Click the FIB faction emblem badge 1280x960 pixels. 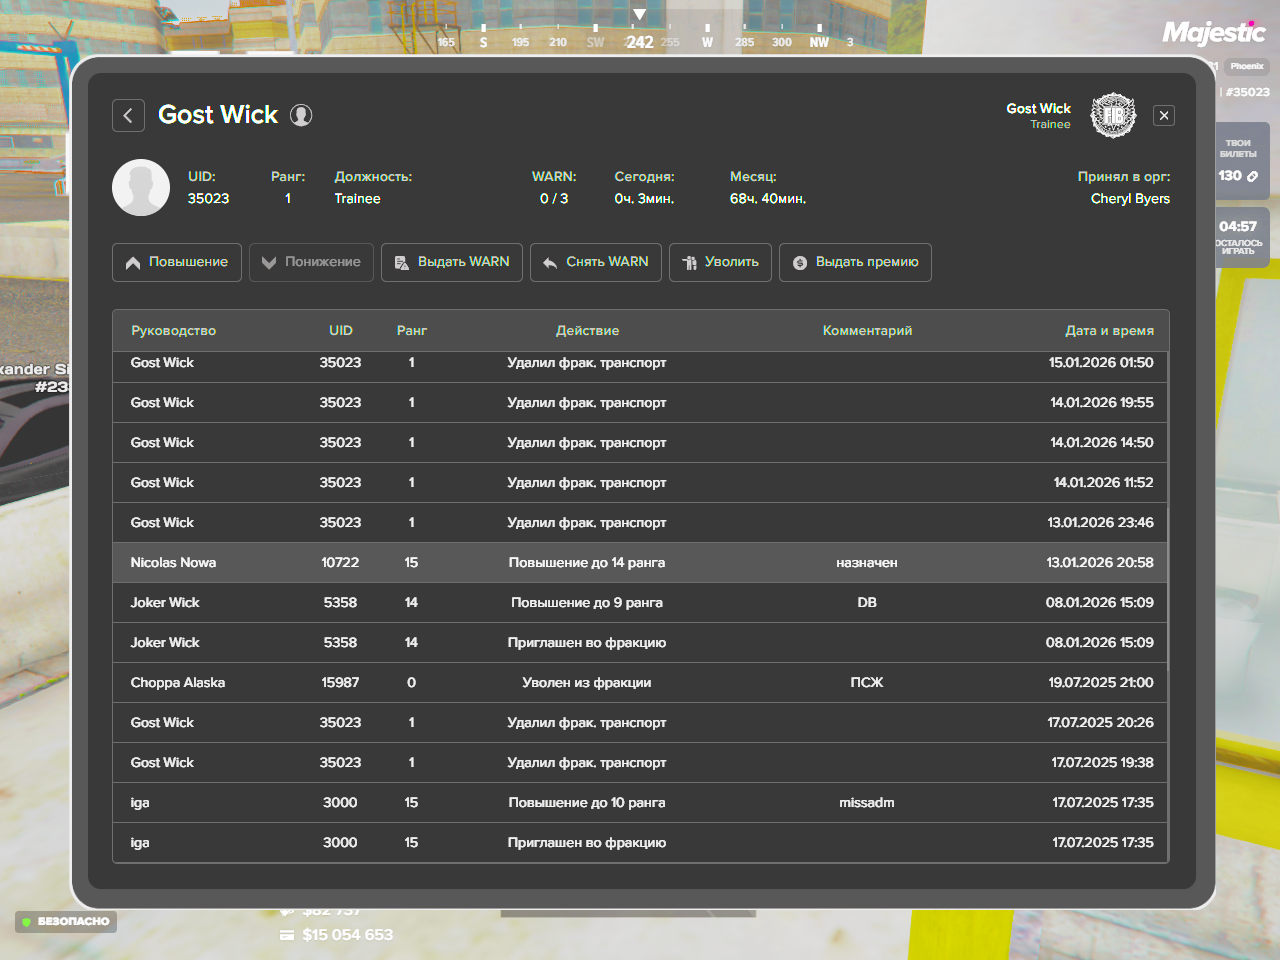coord(1113,116)
